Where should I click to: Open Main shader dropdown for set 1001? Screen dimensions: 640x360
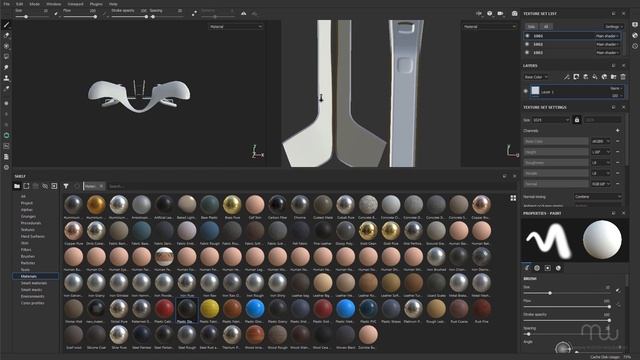[x=607, y=36]
